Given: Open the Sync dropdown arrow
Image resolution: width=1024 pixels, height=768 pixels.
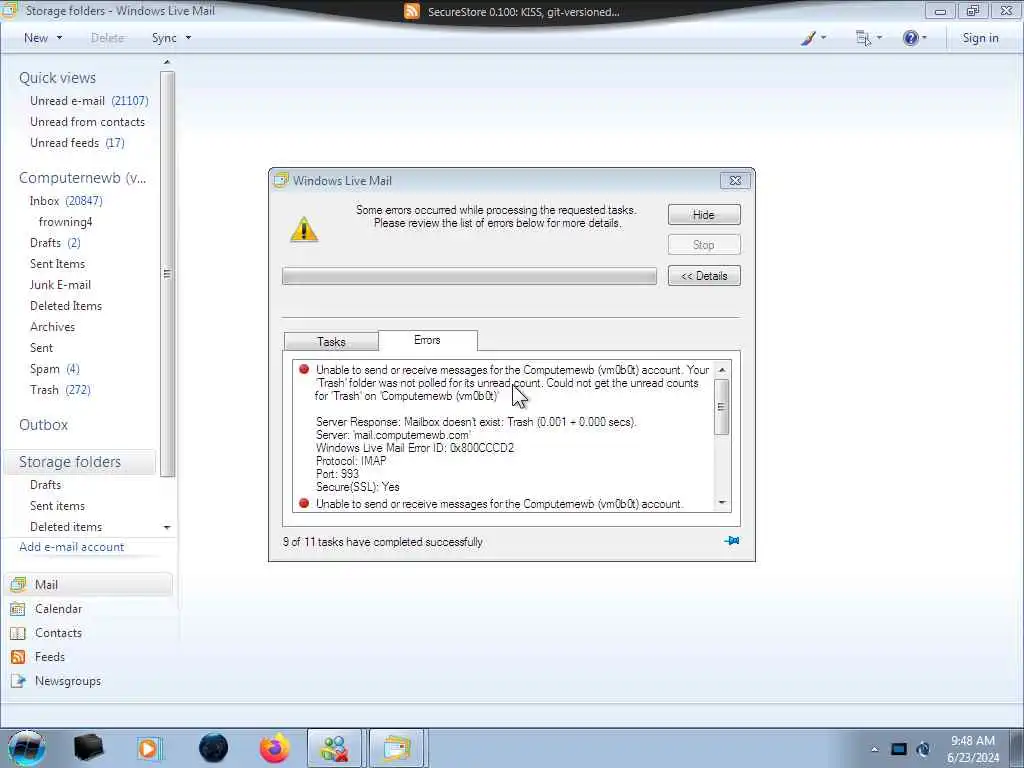Looking at the screenshot, I should (188, 38).
